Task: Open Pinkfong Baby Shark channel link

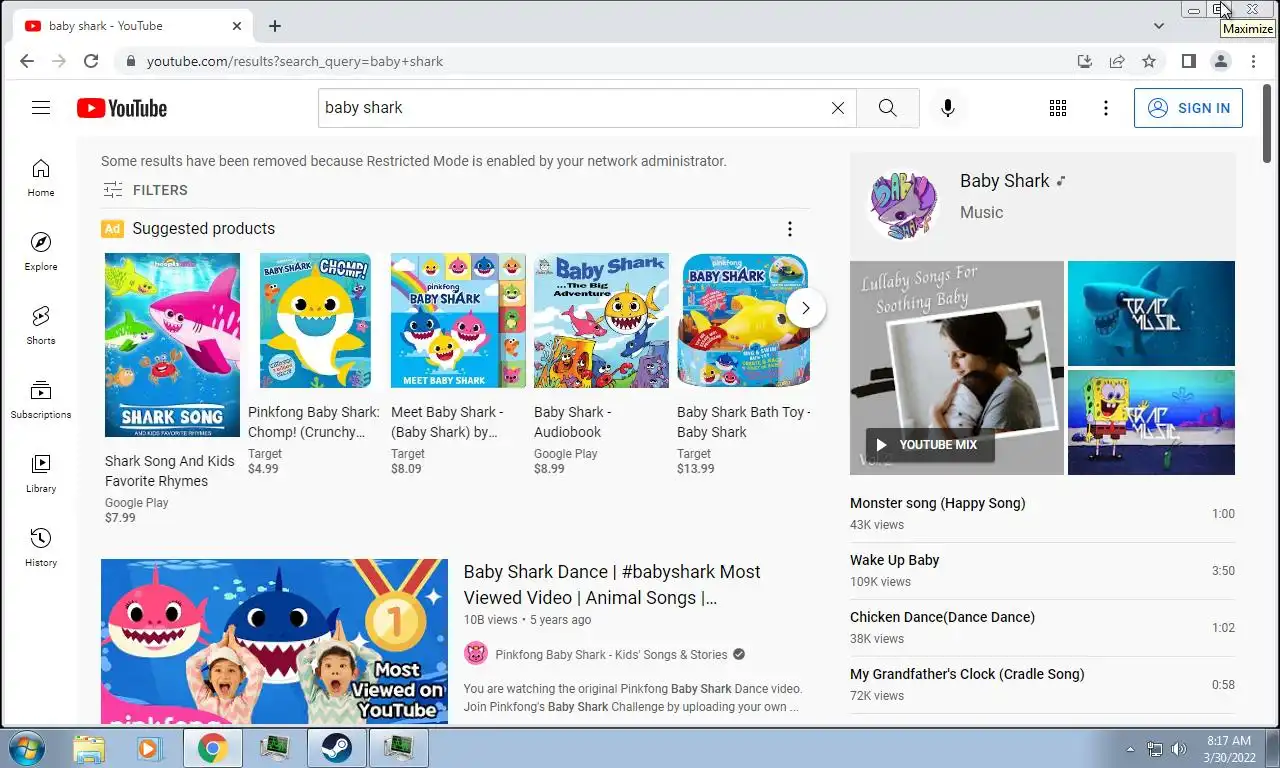Action: click(611, 655)
